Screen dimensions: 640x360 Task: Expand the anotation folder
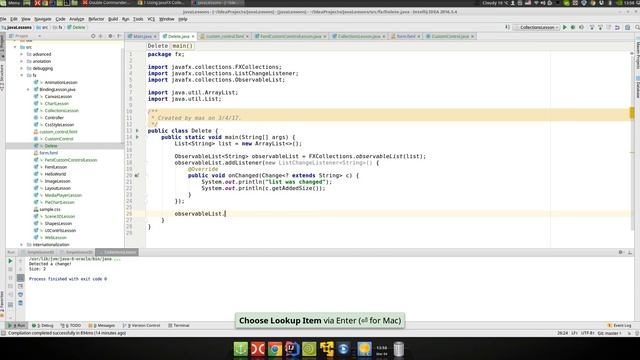pos(22,61)
